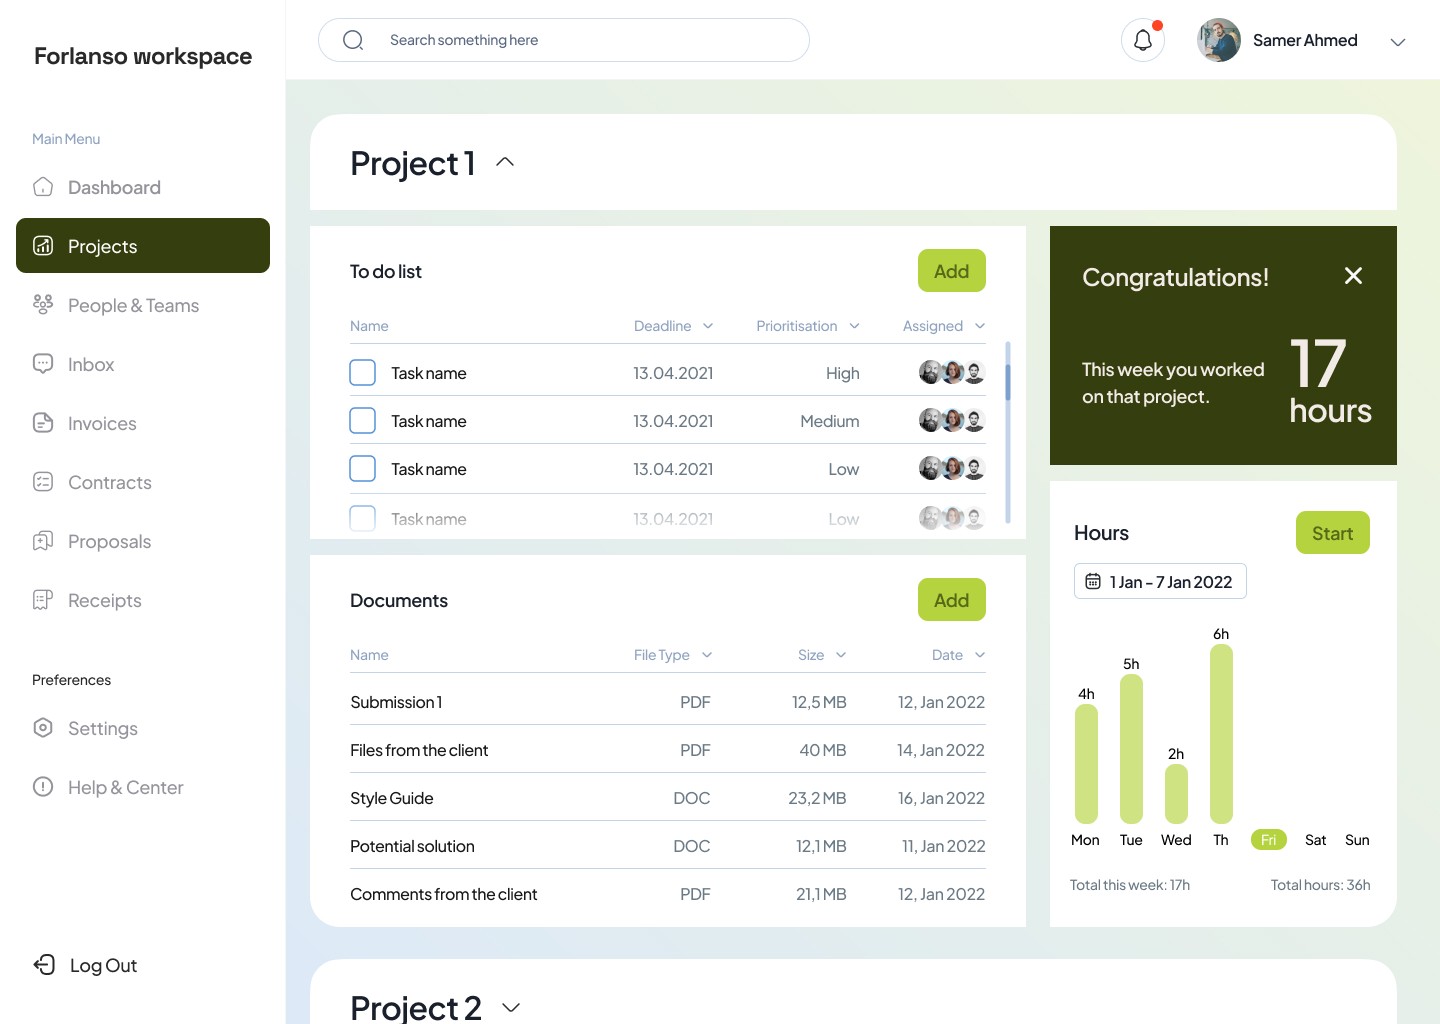Open Comments from the client document

point(668,894)
